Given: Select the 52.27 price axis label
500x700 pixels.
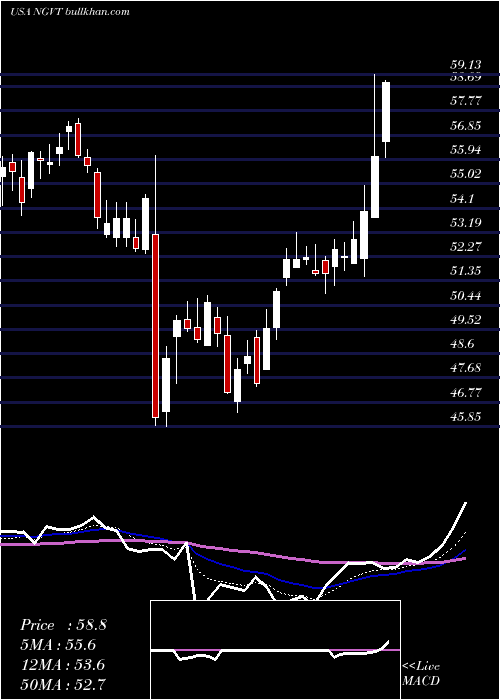Looking at the screenshot, I should click(x=465, y=247).
